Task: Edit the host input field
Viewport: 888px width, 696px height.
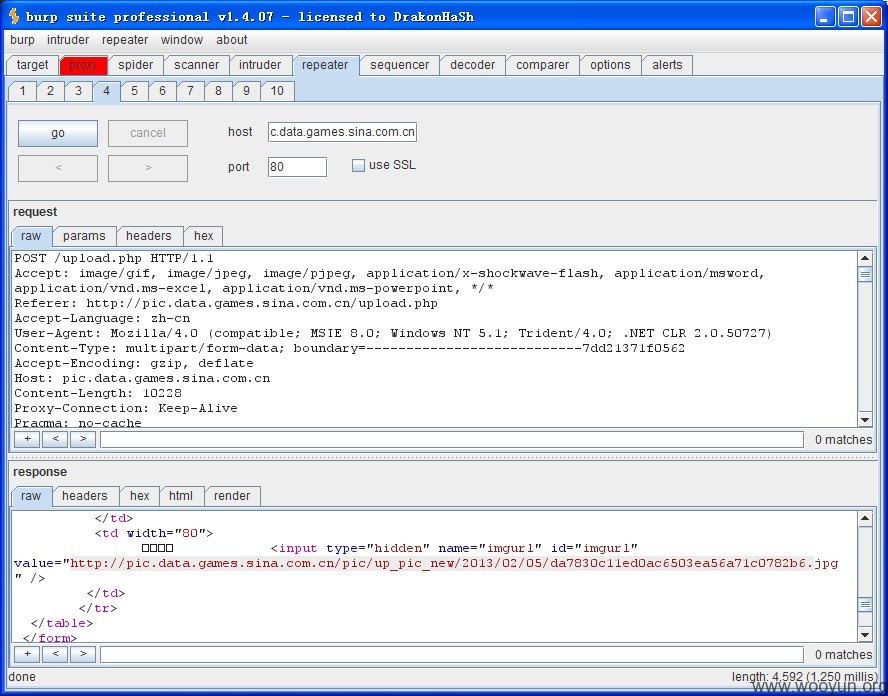Action: (343, 132)
